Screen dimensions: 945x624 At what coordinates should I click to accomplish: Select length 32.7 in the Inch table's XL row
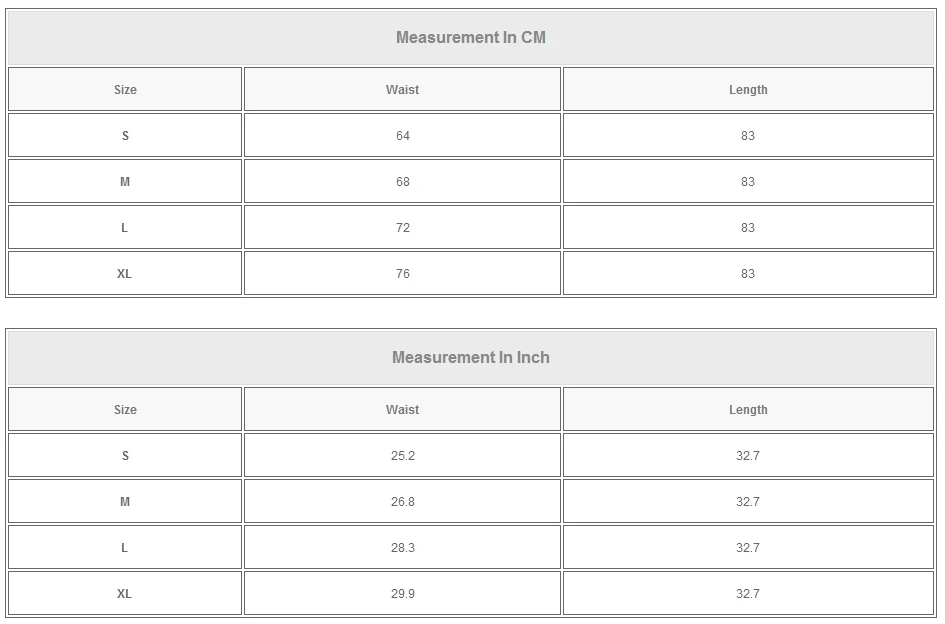pos(748,594)
